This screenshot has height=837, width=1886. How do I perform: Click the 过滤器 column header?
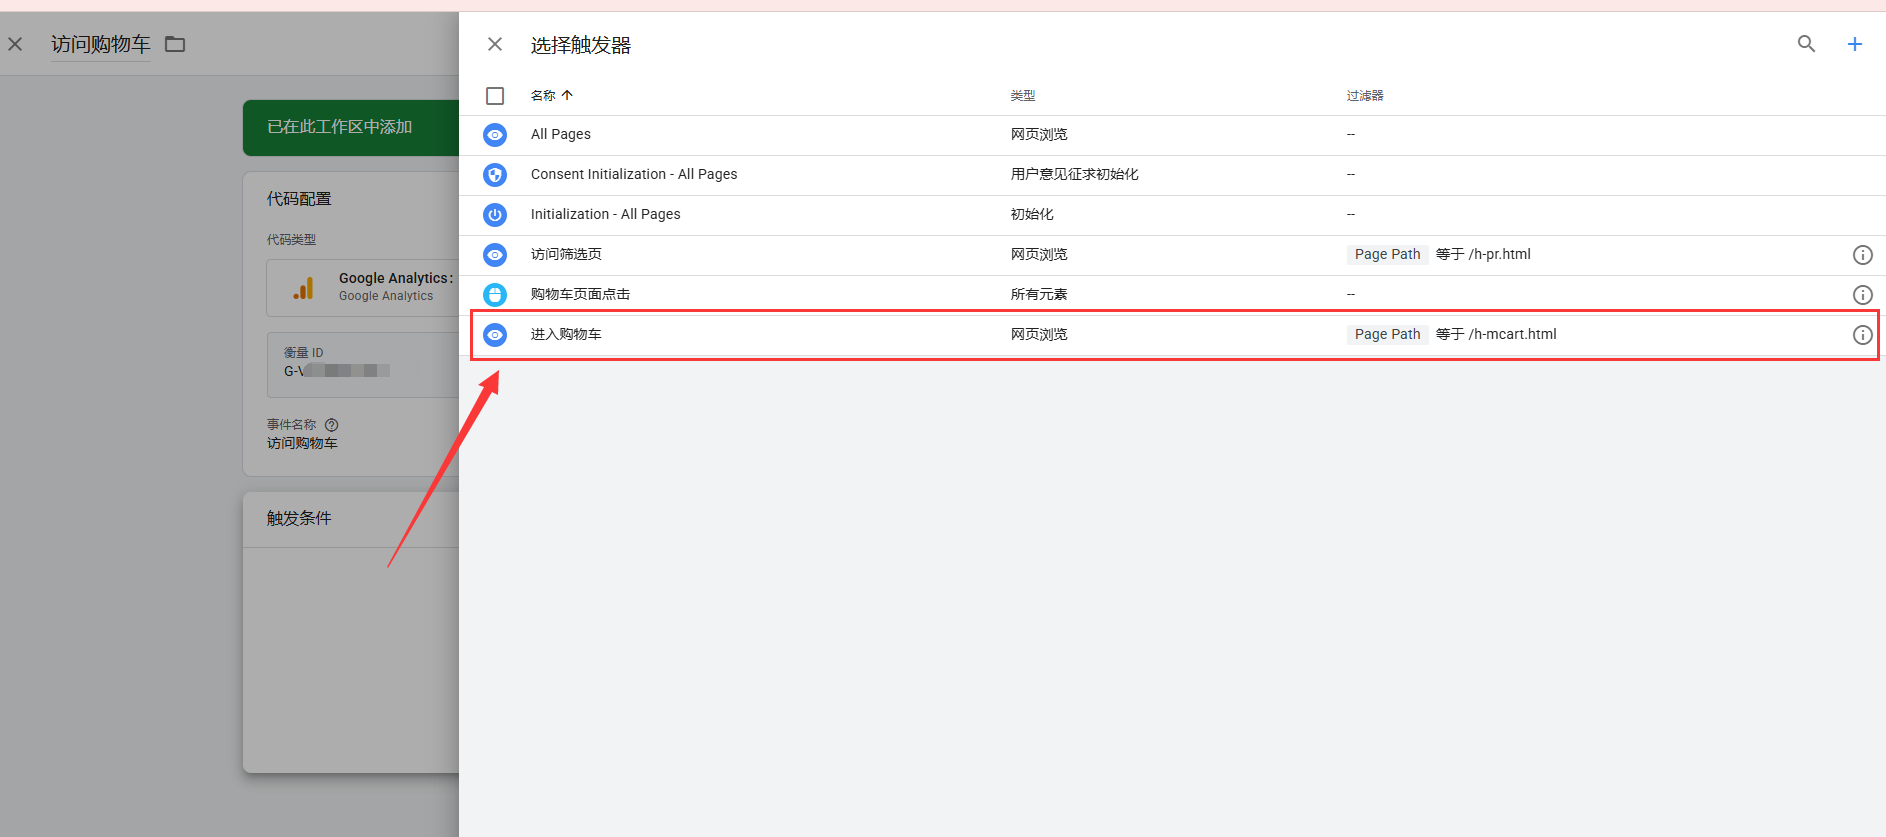click(1365, 96)
